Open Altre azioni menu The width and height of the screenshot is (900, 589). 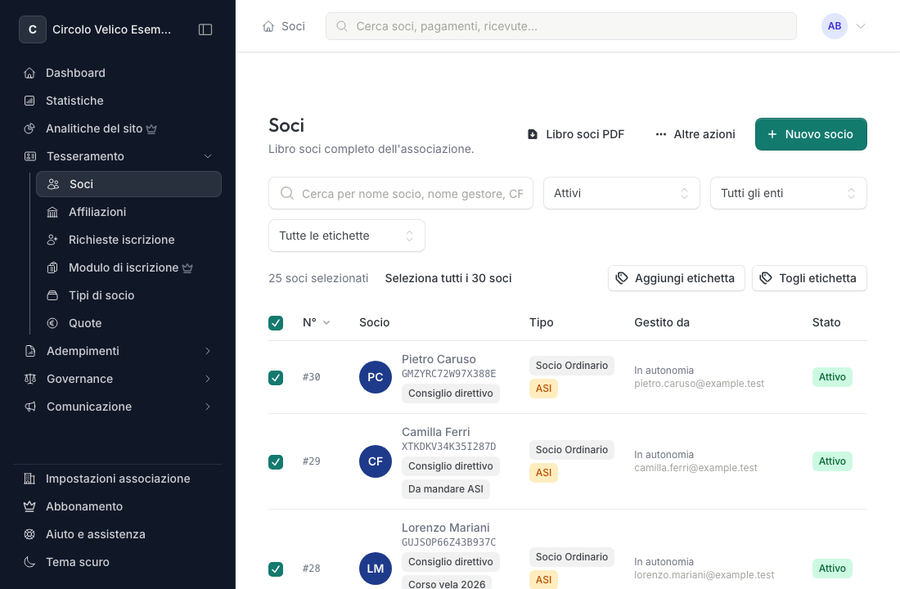(x=695, y=134)
